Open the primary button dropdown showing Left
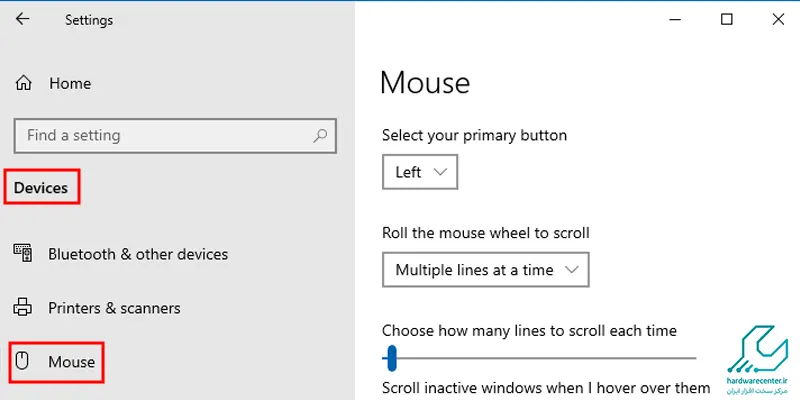800x400 pixels. tap(420, 172)
